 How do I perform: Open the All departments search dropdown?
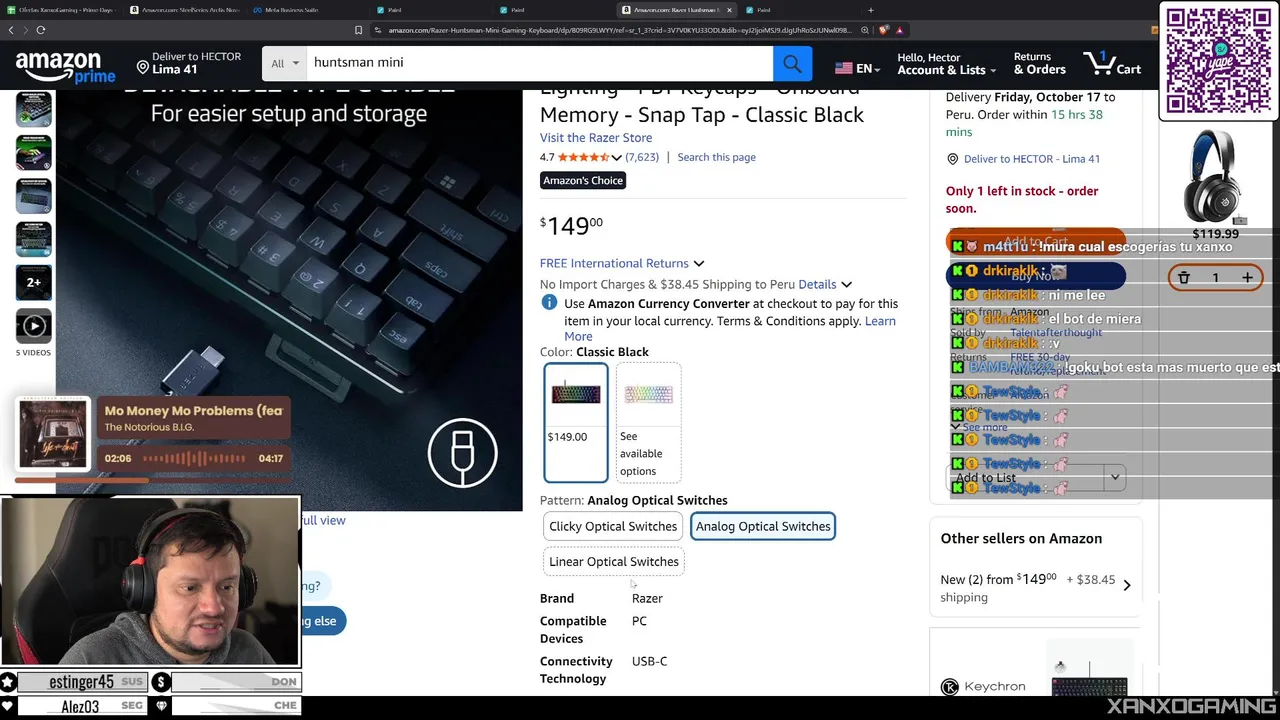coord(285,64)
